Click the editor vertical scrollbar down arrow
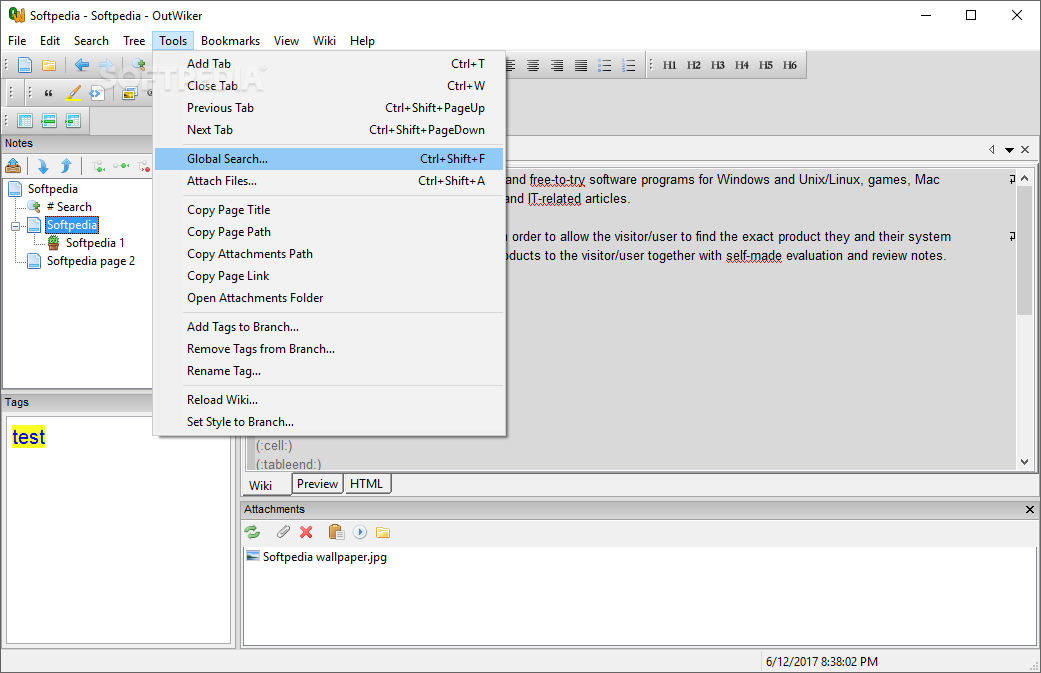The width and height of the screenshot is (1041, 673). pos(1024,462)
